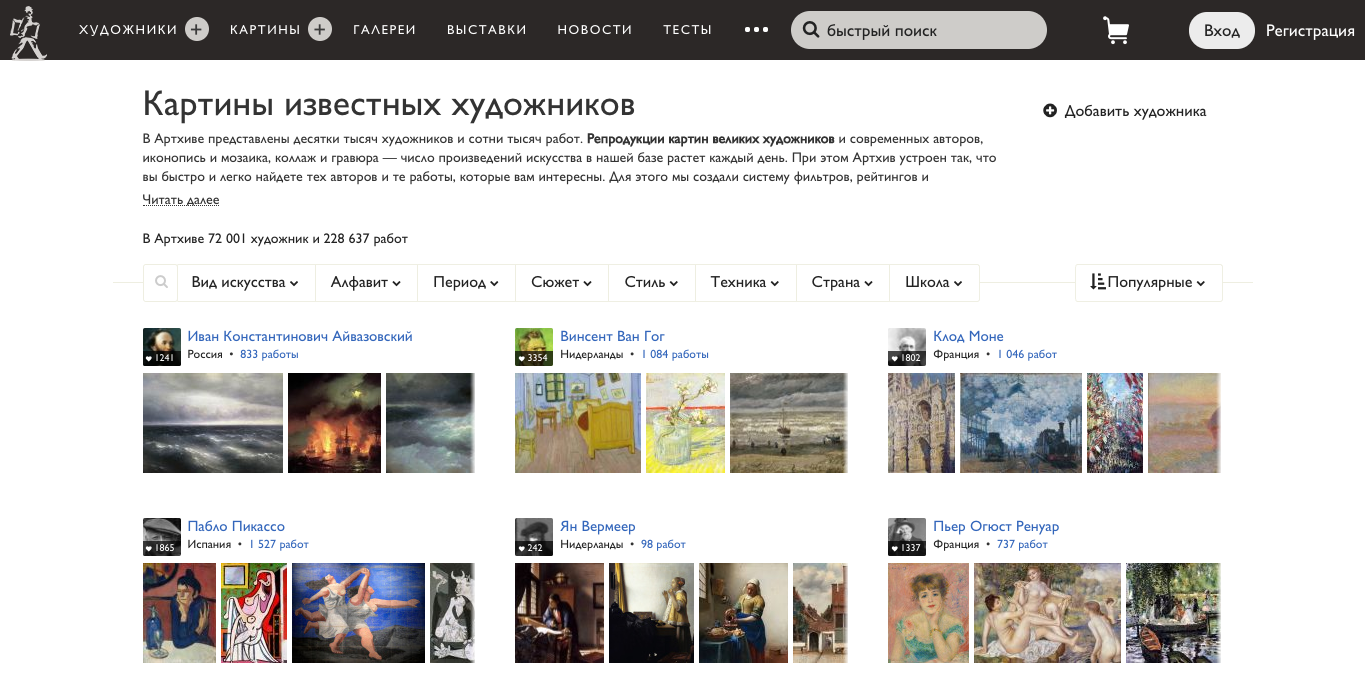Expand the Техника filter

[746, 283]
